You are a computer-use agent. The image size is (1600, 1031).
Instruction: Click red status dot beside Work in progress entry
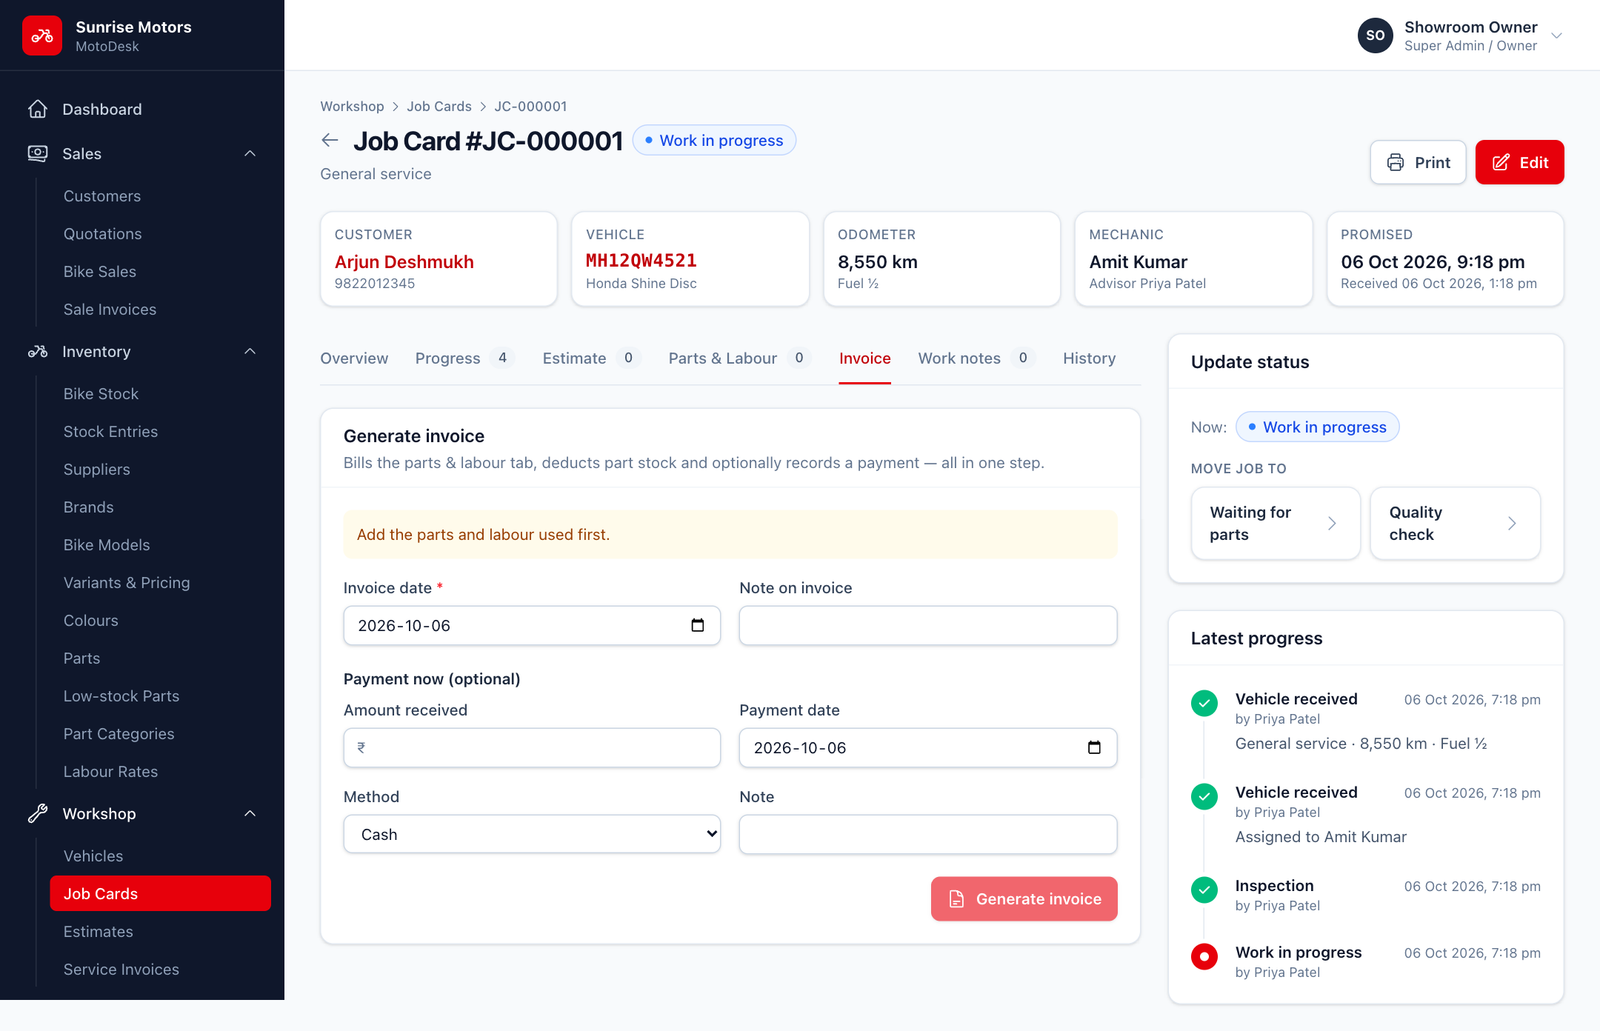click(x=1204, y=956)
